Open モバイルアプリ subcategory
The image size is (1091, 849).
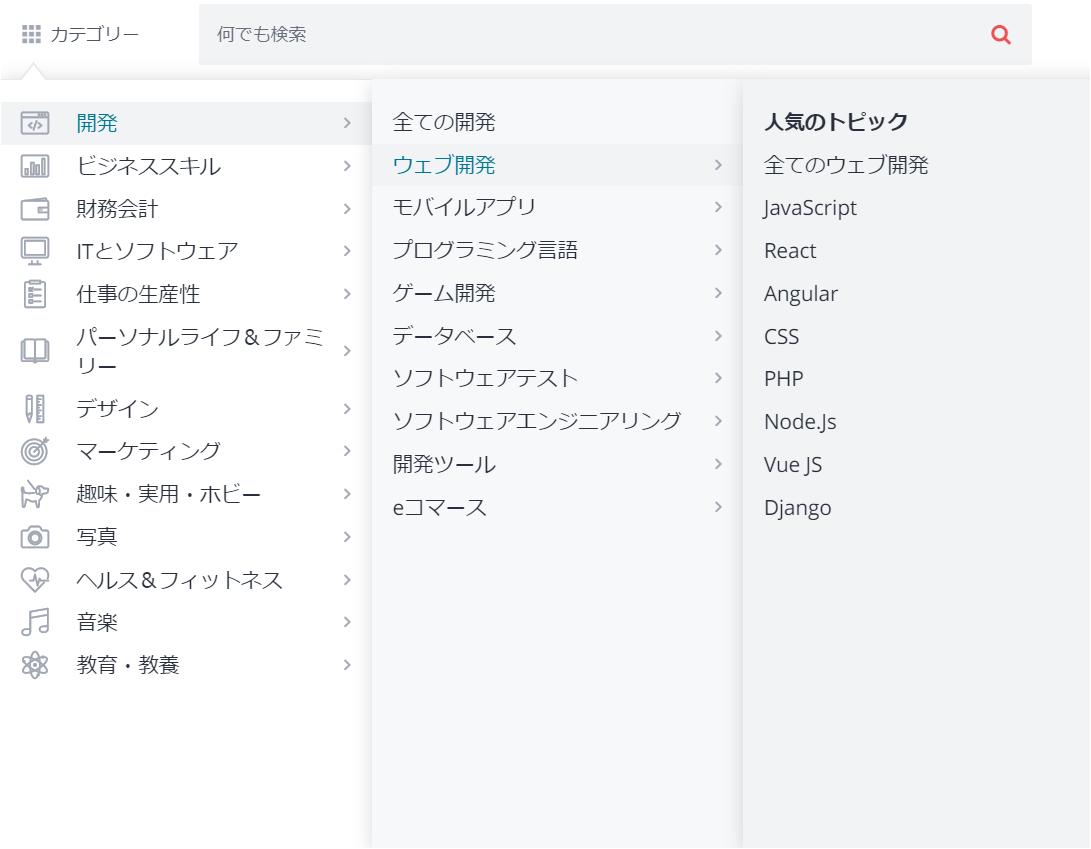(464, 207)
